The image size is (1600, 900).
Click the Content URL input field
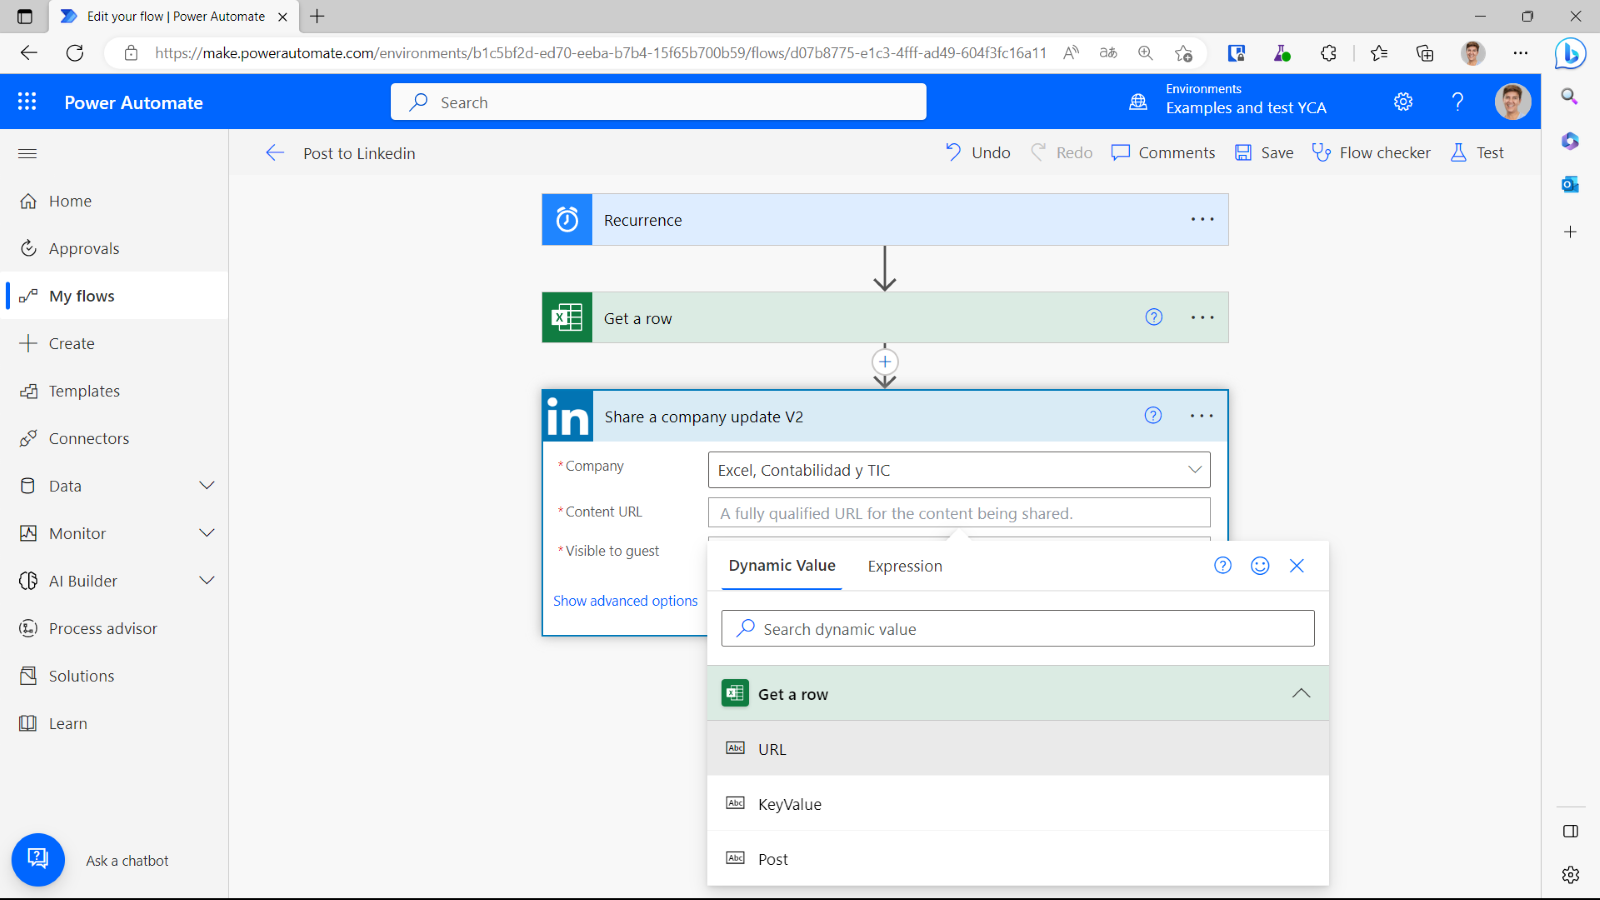[959, 513]
